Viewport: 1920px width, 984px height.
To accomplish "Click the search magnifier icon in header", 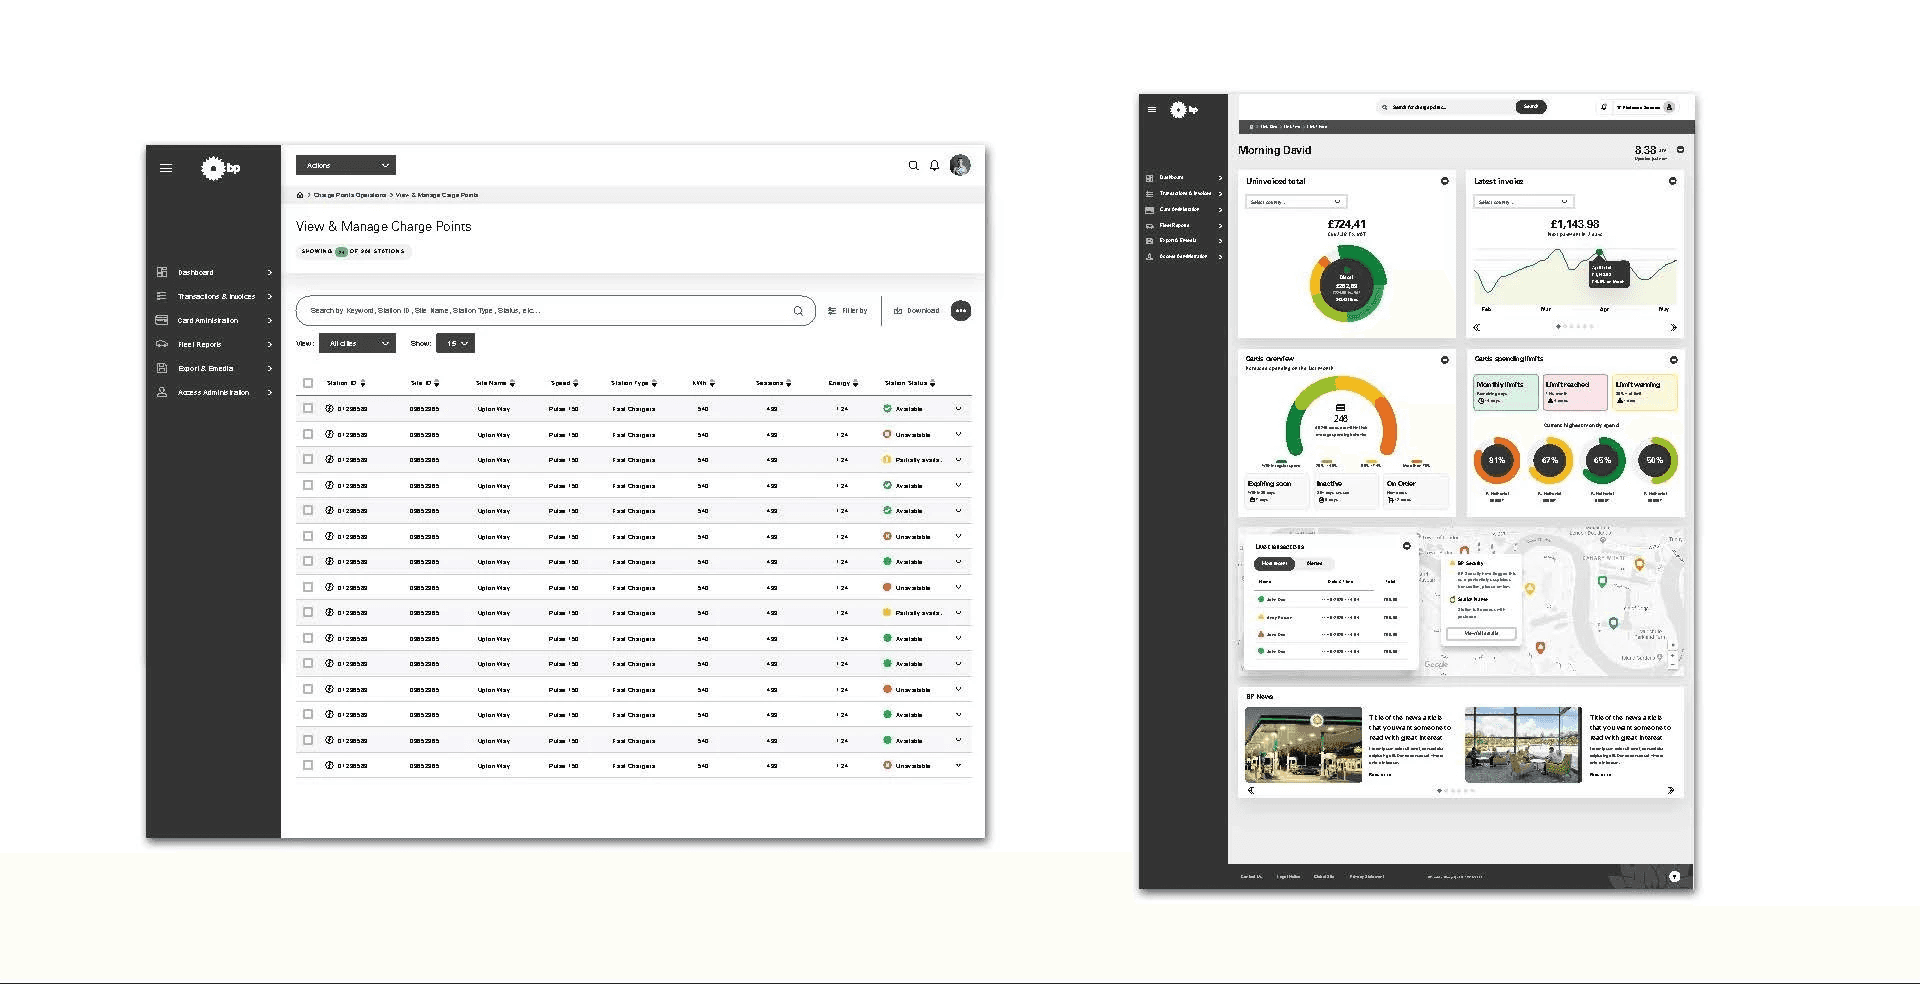I will (x=913, y=166).
